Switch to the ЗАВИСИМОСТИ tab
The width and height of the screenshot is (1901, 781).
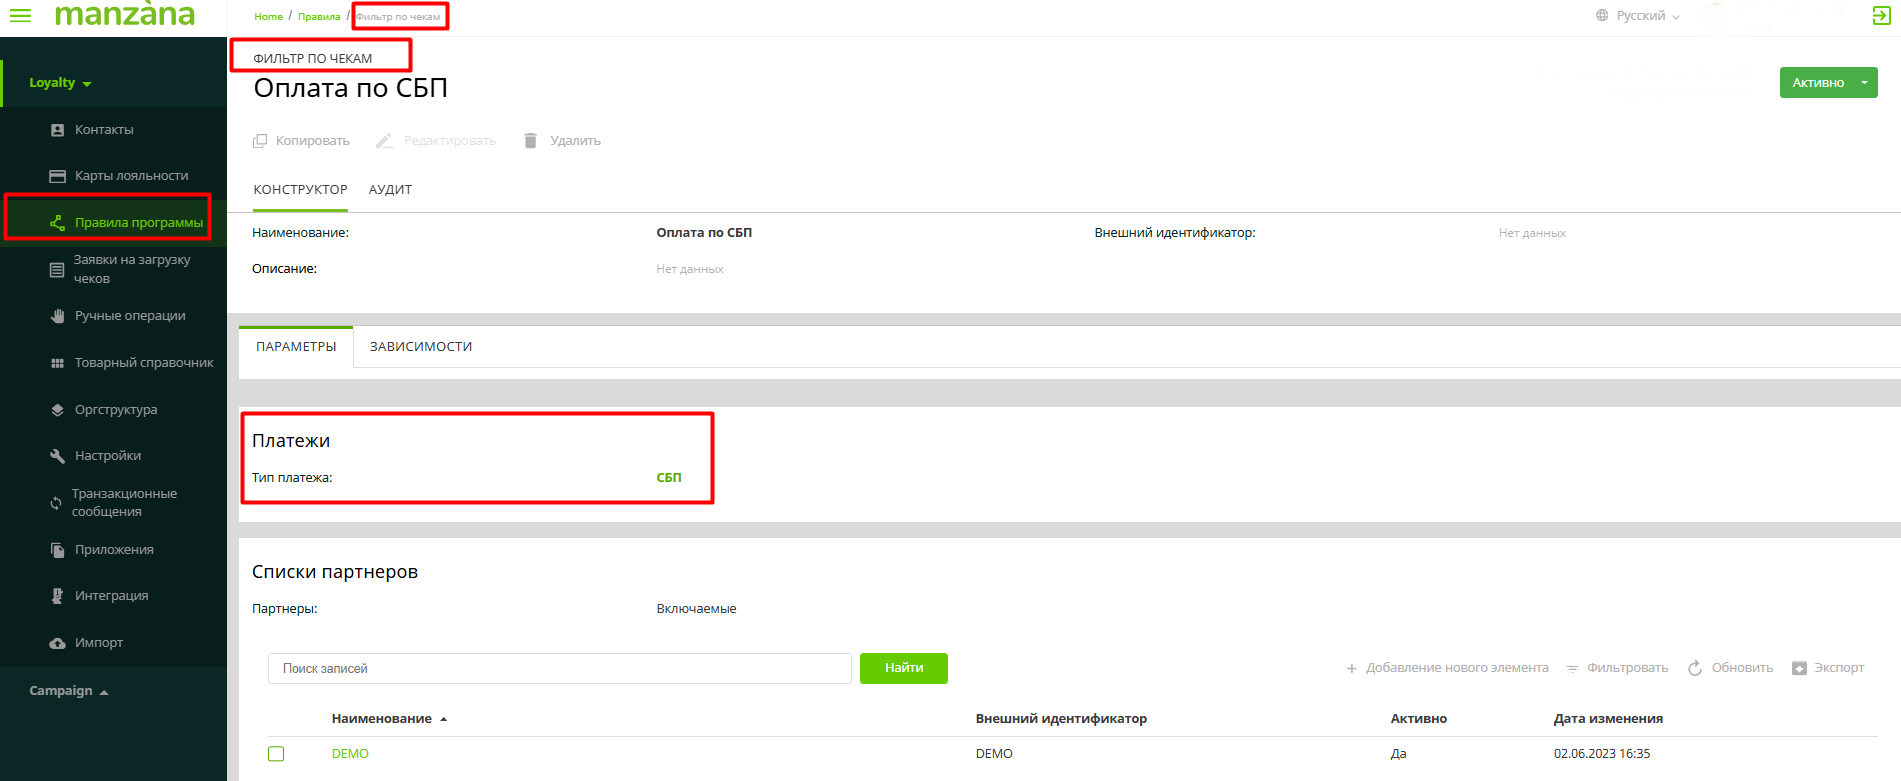tap(420, 347)
